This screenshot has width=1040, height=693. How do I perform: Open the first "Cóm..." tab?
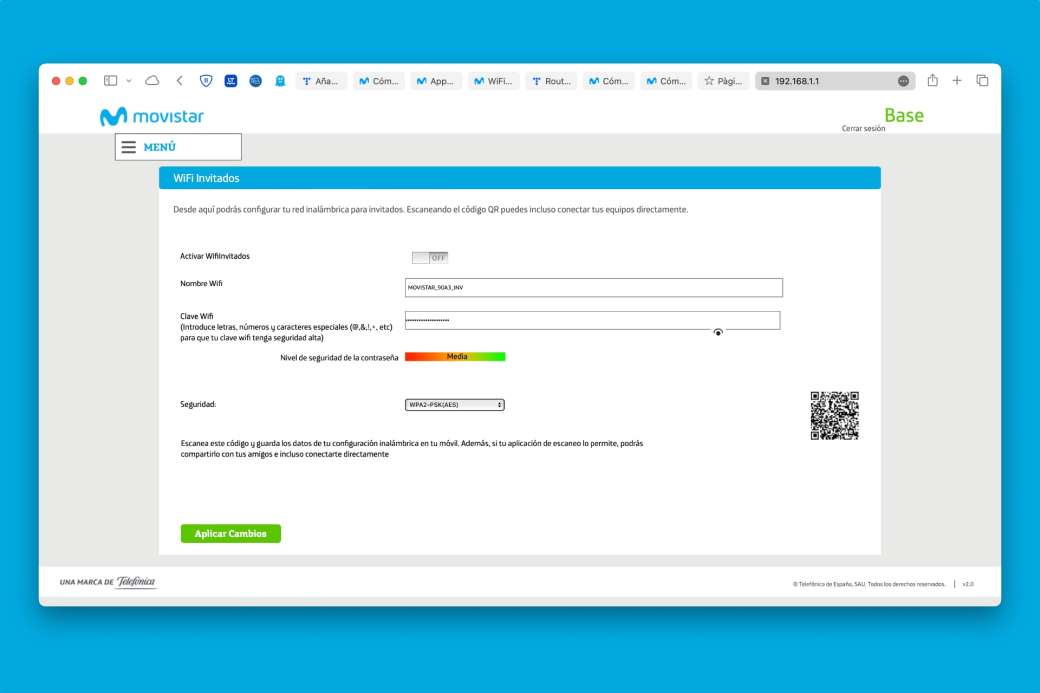[379, 81]
